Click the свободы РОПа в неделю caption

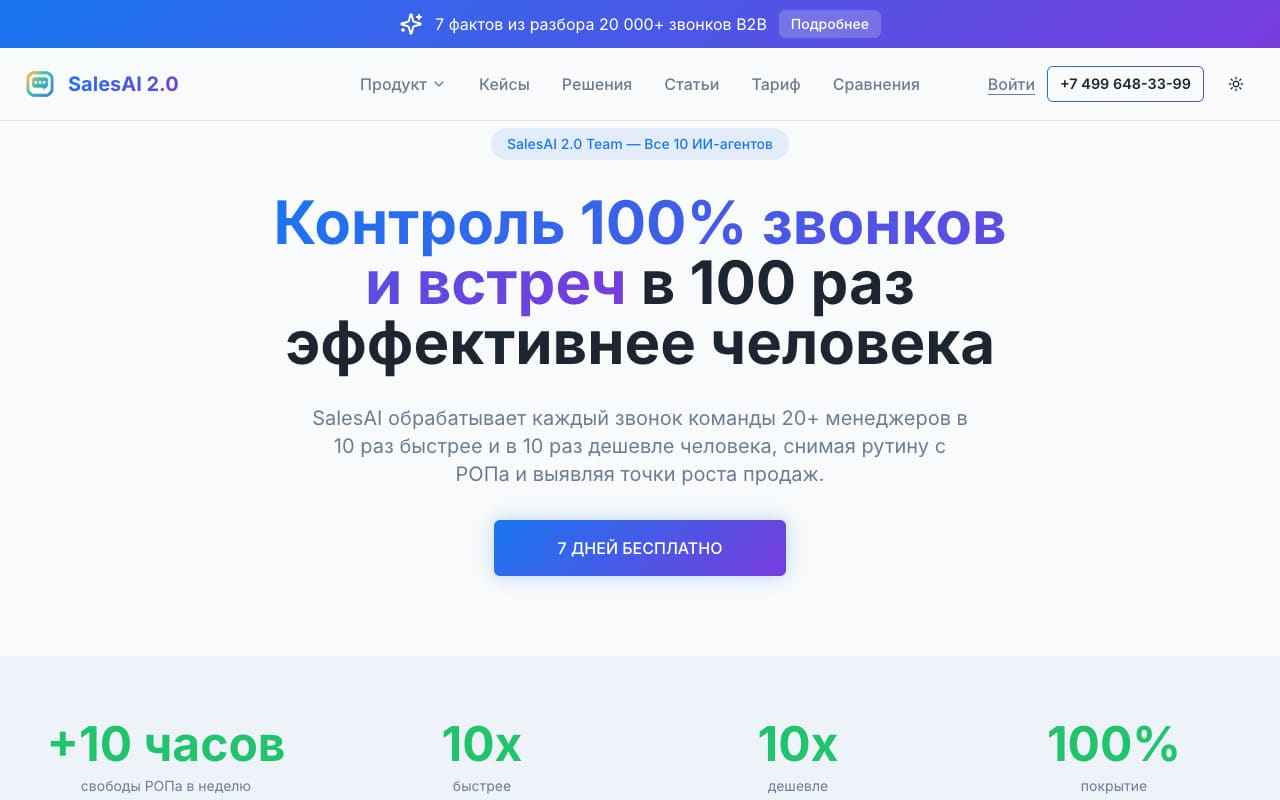(166, 786)
